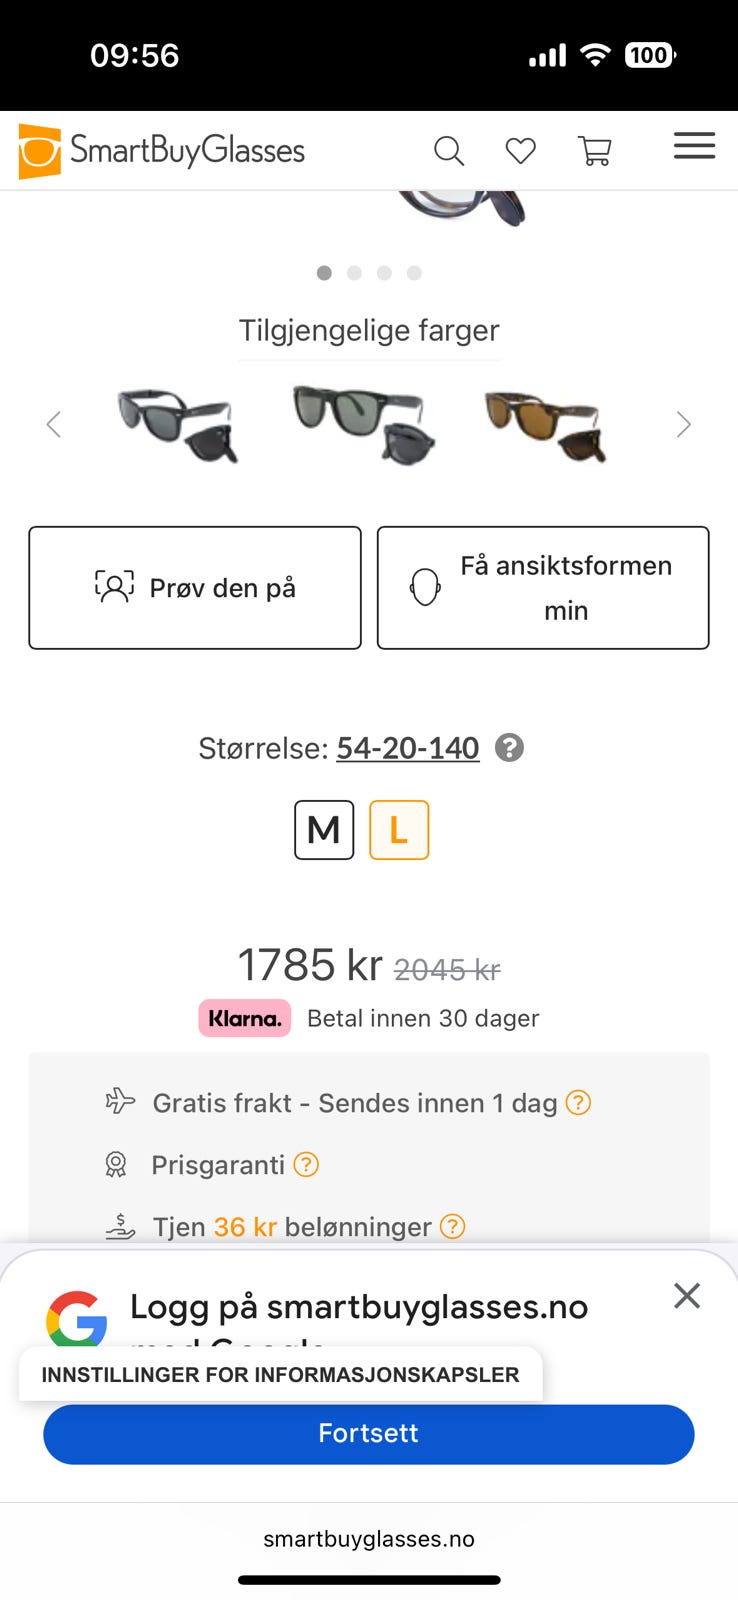Open the hamburger navigation menu
738x1600 pixels.
click(694, 146)
